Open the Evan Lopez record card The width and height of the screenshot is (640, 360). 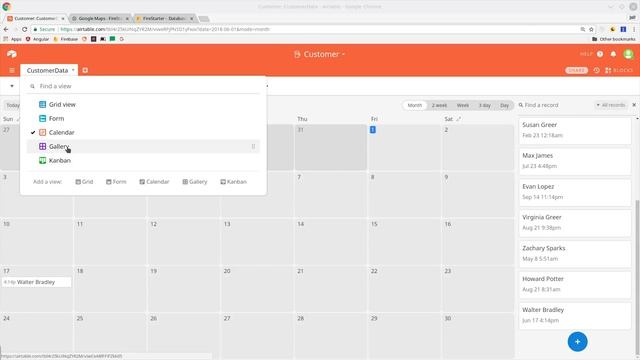click(x=575, y=192)
